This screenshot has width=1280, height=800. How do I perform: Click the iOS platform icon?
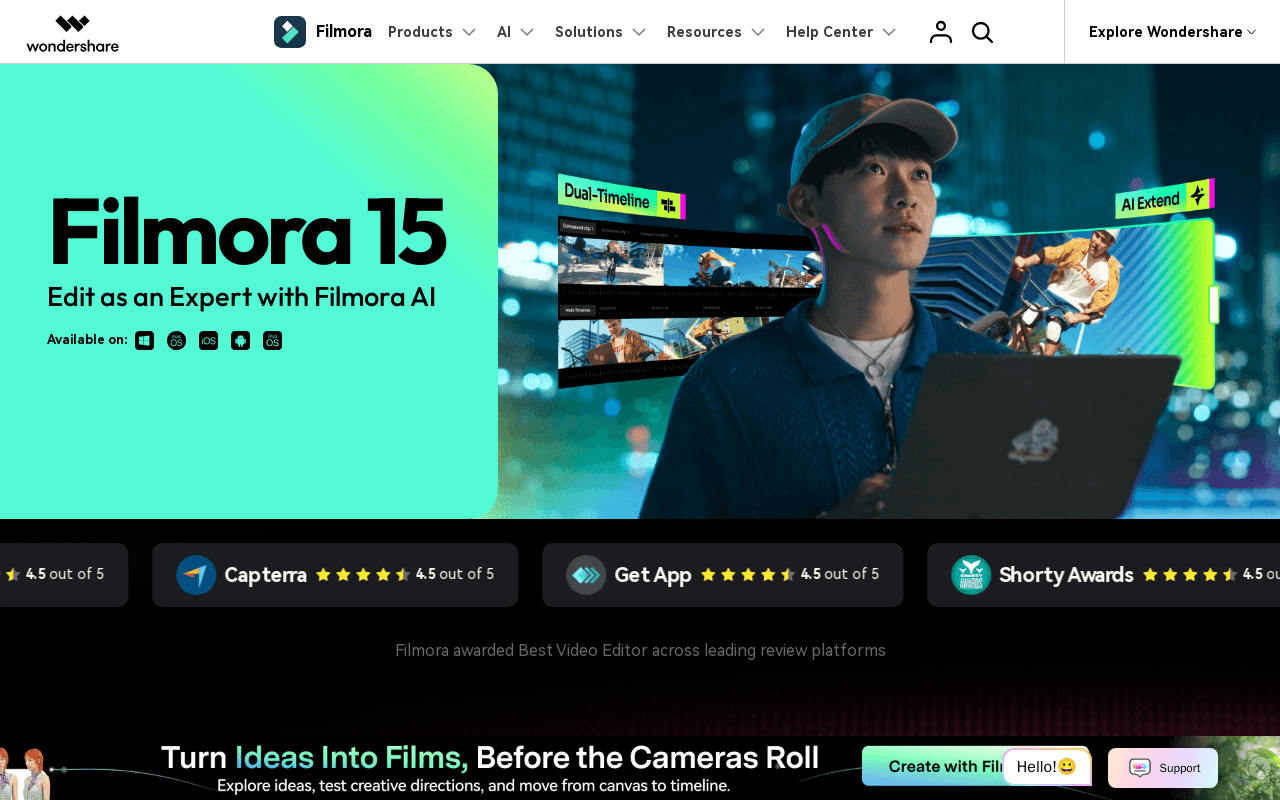pos(209,341)
